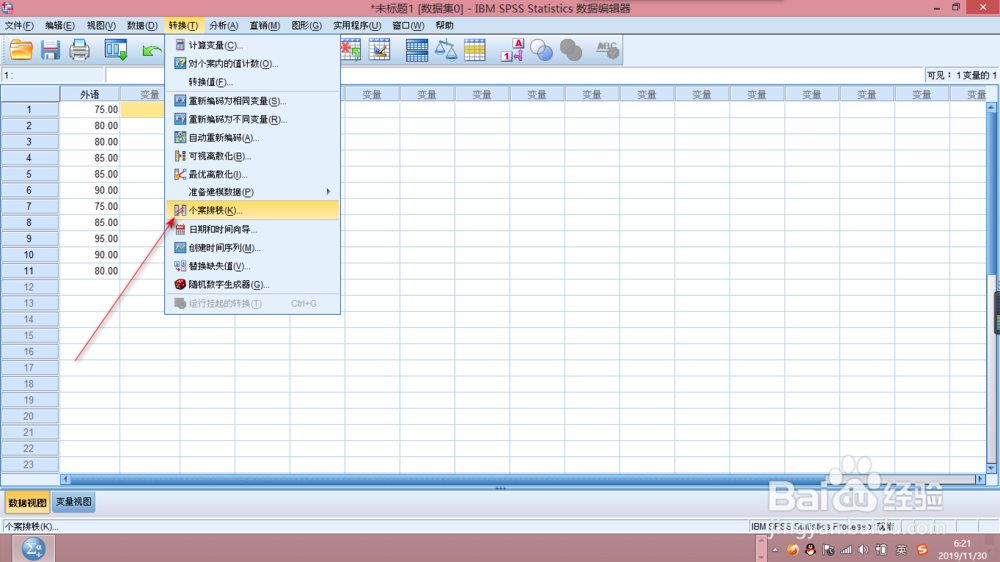The image size is (1000, 562).
Task: Click cell with value 95.00
Action: pos(90,239)
